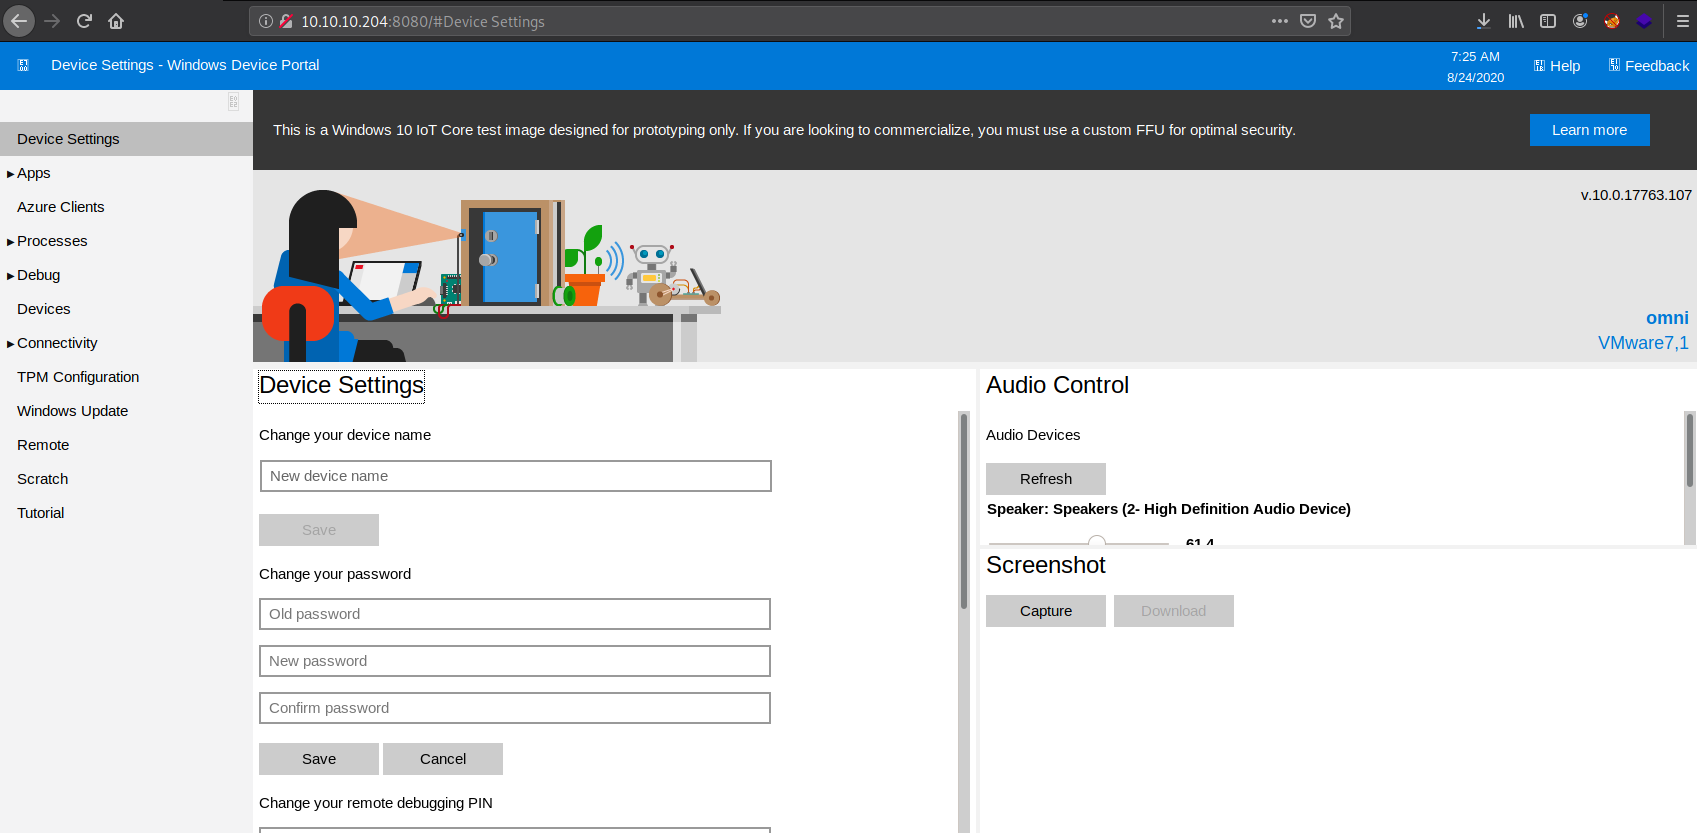
Task: Open the Firefox account icon
Action: [x=1580, y=21]
